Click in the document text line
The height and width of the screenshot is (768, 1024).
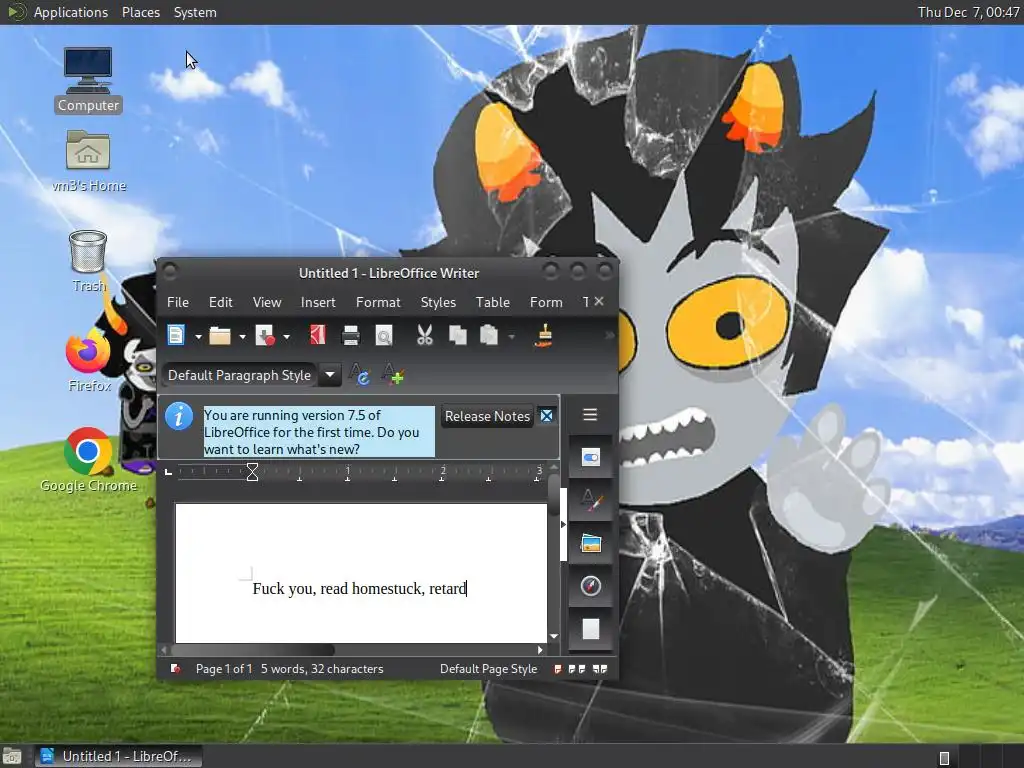(360, 588)
